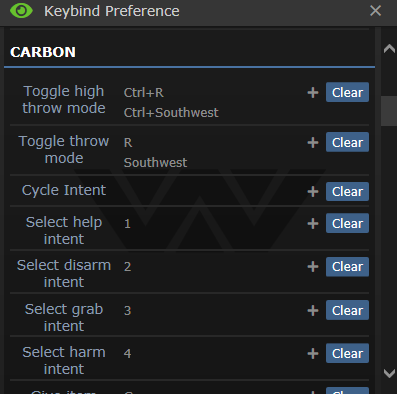Clear Toggle high throw mode keybinds
Viewport: 397px width, 394px height.
pos(347,92)
